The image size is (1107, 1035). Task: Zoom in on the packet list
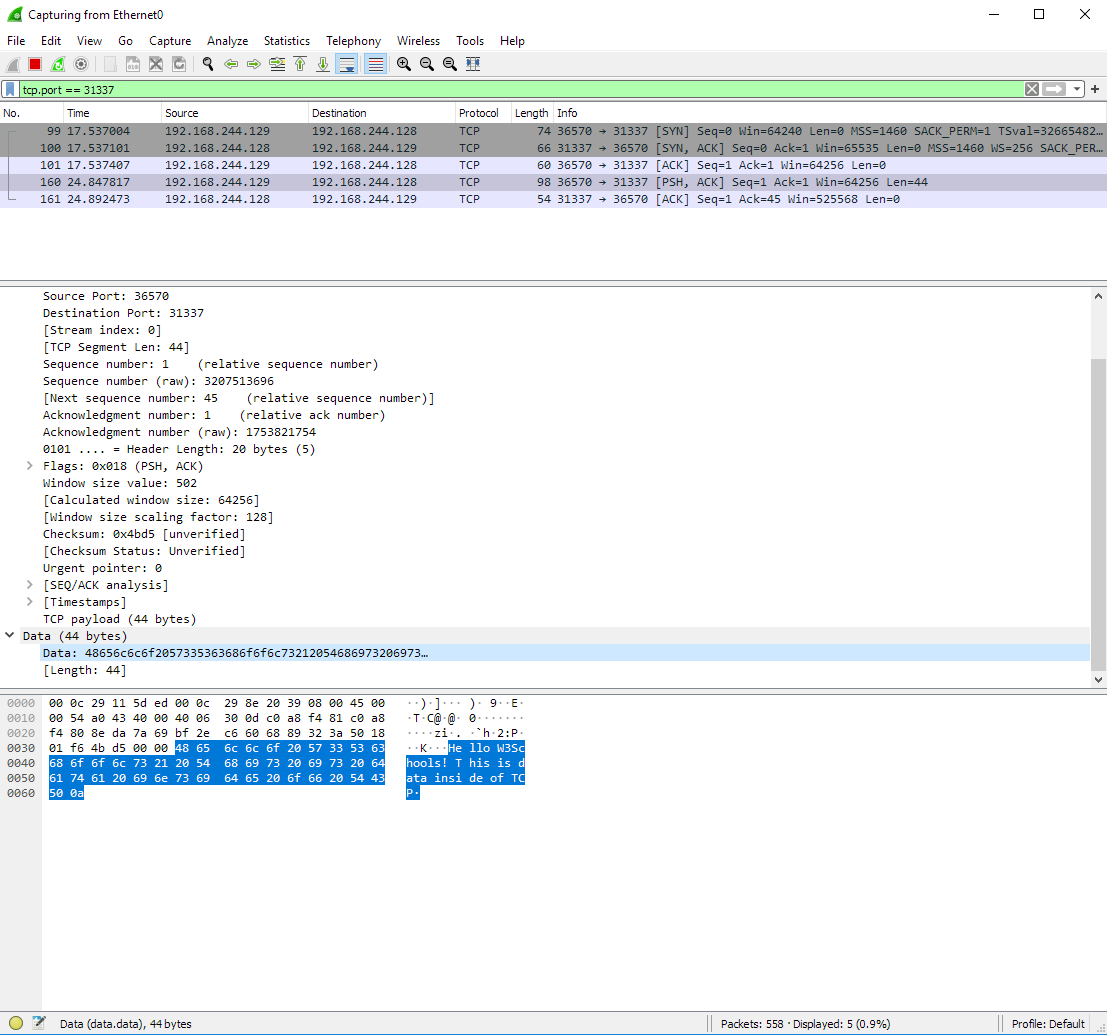(403, 63)
